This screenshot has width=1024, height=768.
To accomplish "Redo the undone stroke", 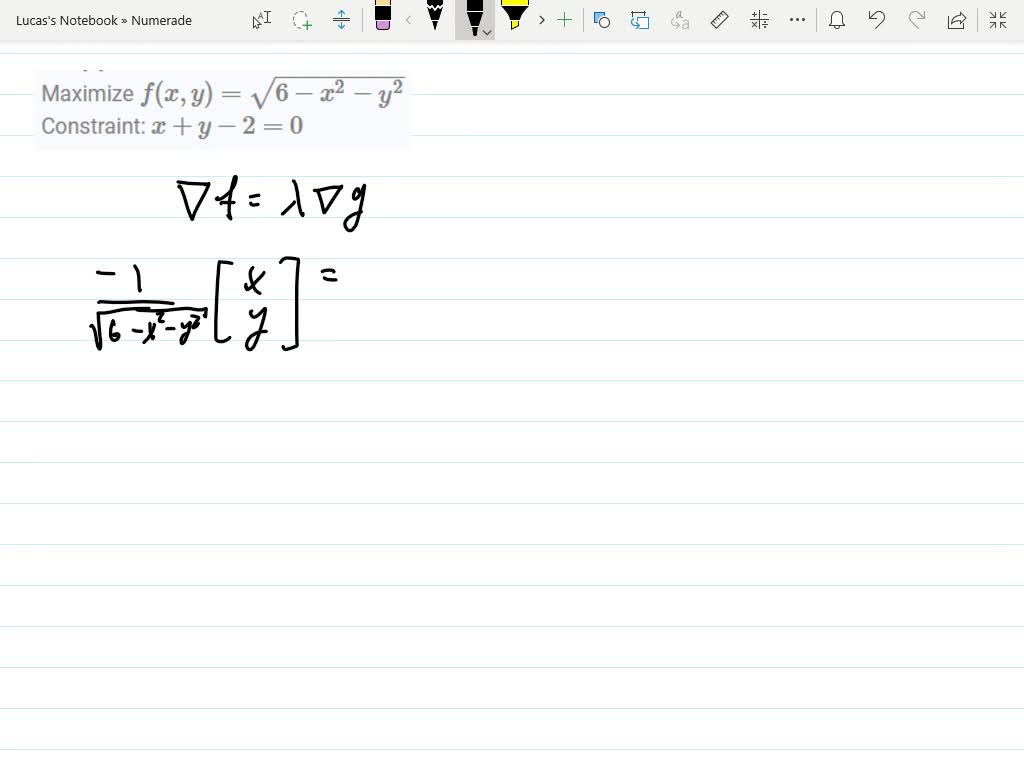I will click(x=917, y=20).
